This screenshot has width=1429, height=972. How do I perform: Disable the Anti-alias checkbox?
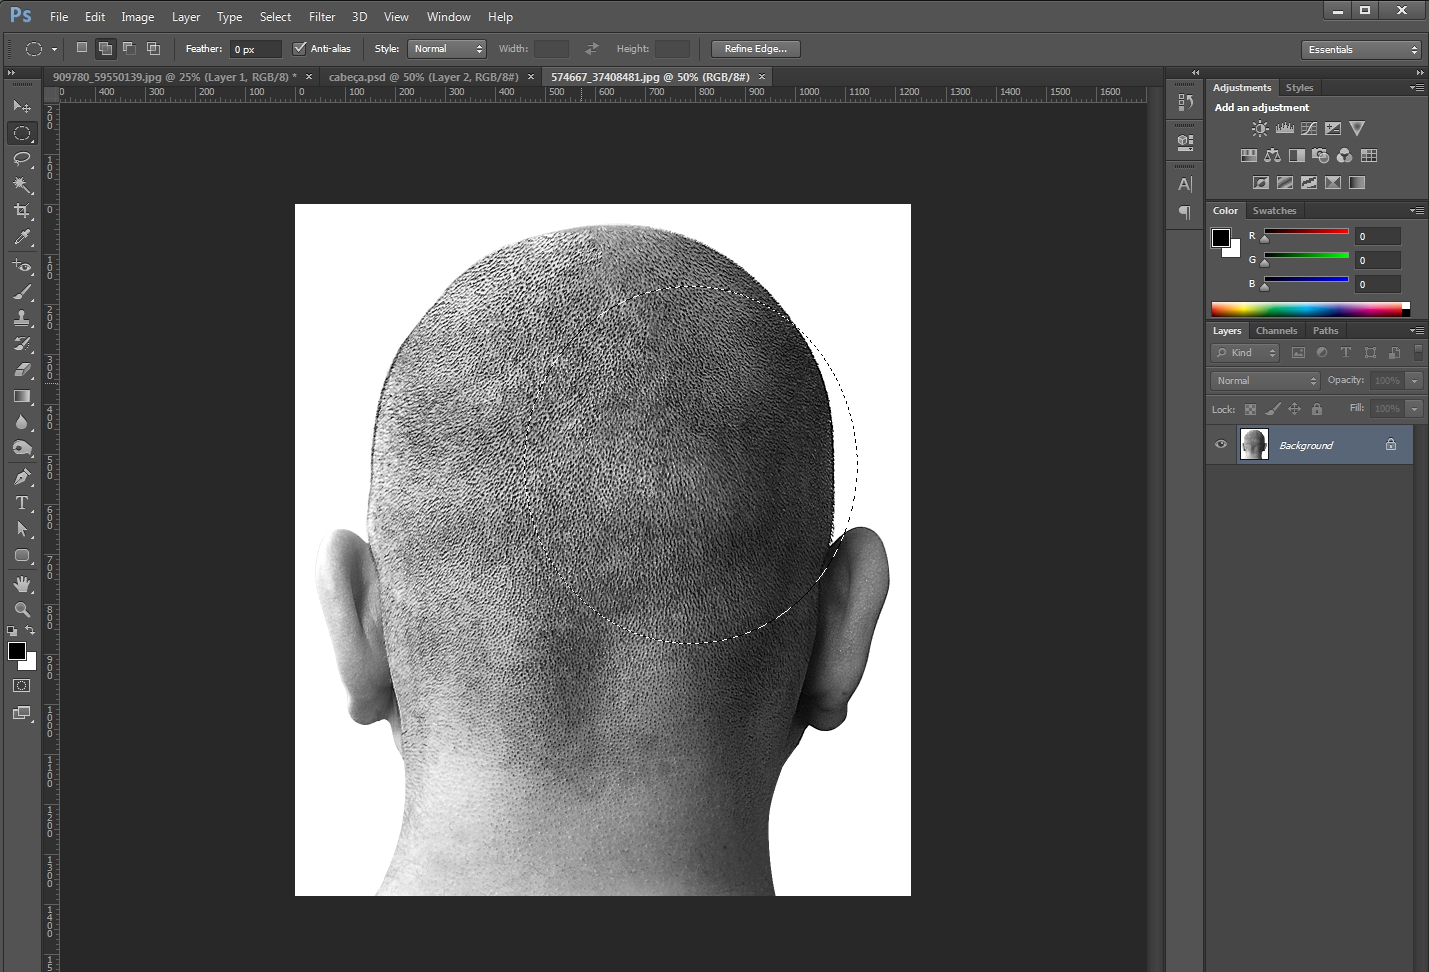click(x=299, y=48)
